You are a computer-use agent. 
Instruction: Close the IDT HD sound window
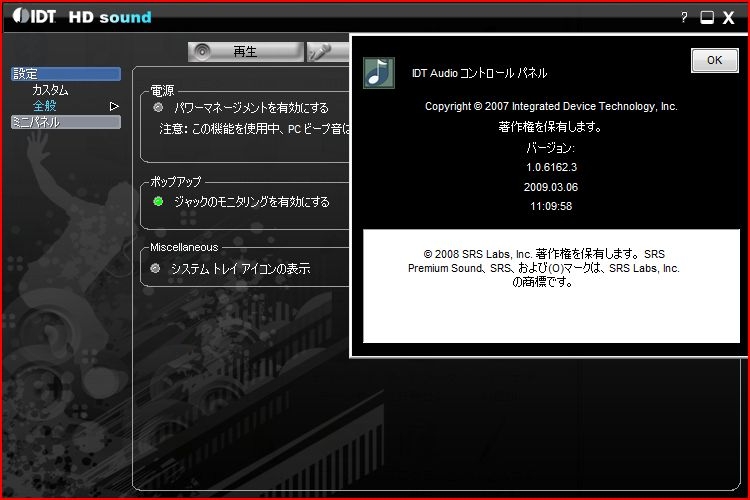pos(728,18)
